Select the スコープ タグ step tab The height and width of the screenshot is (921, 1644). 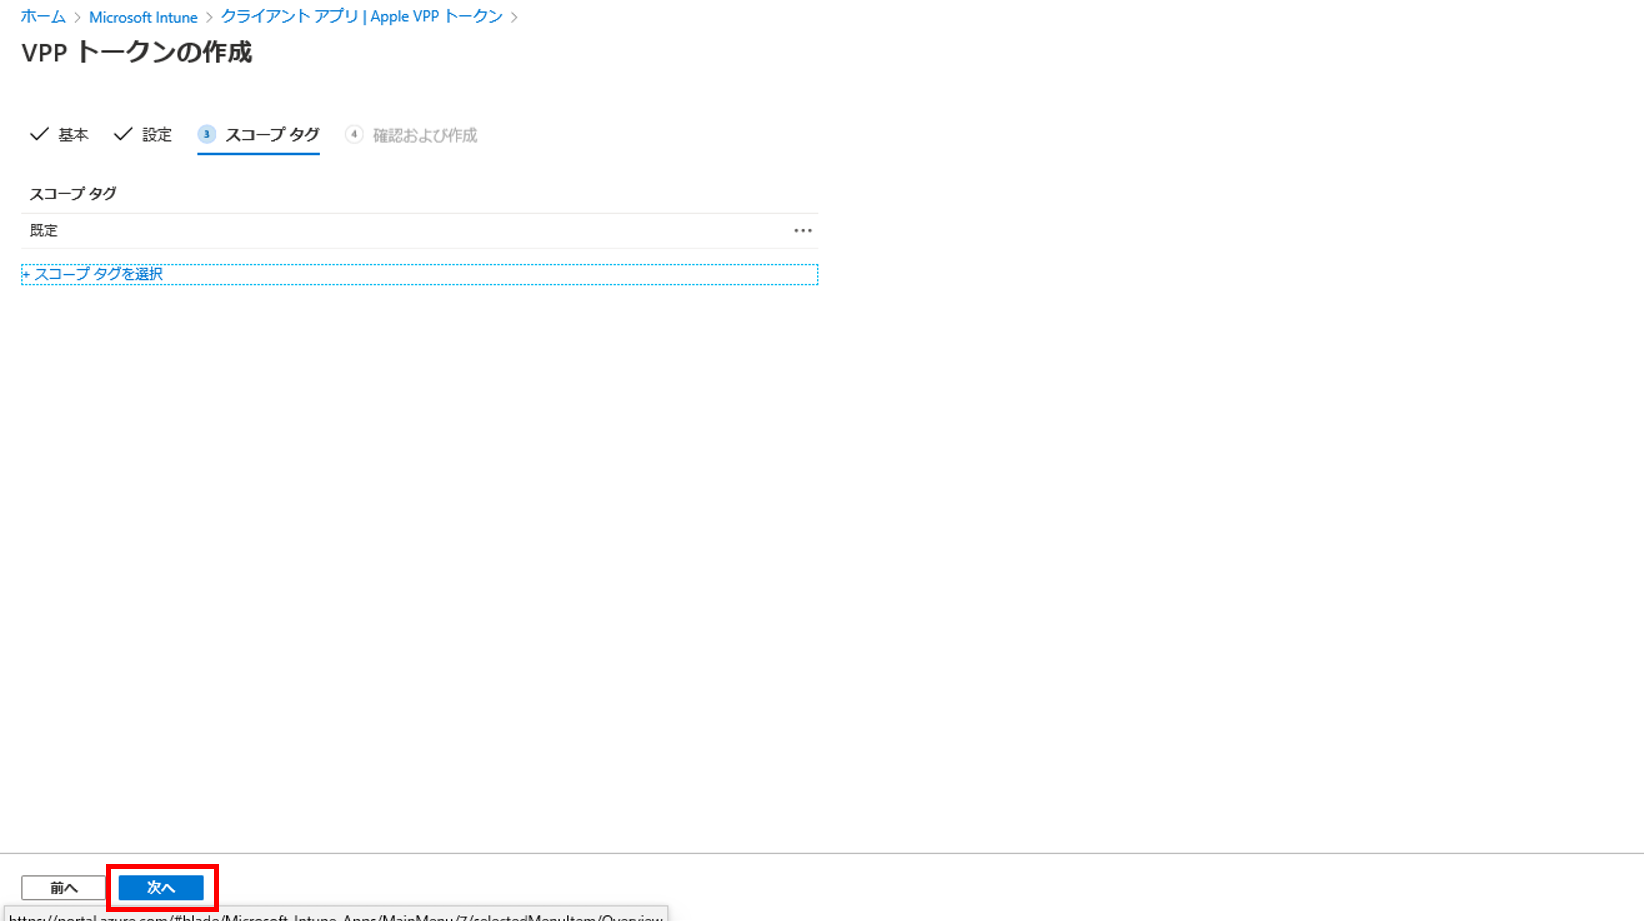coord(272,135)
